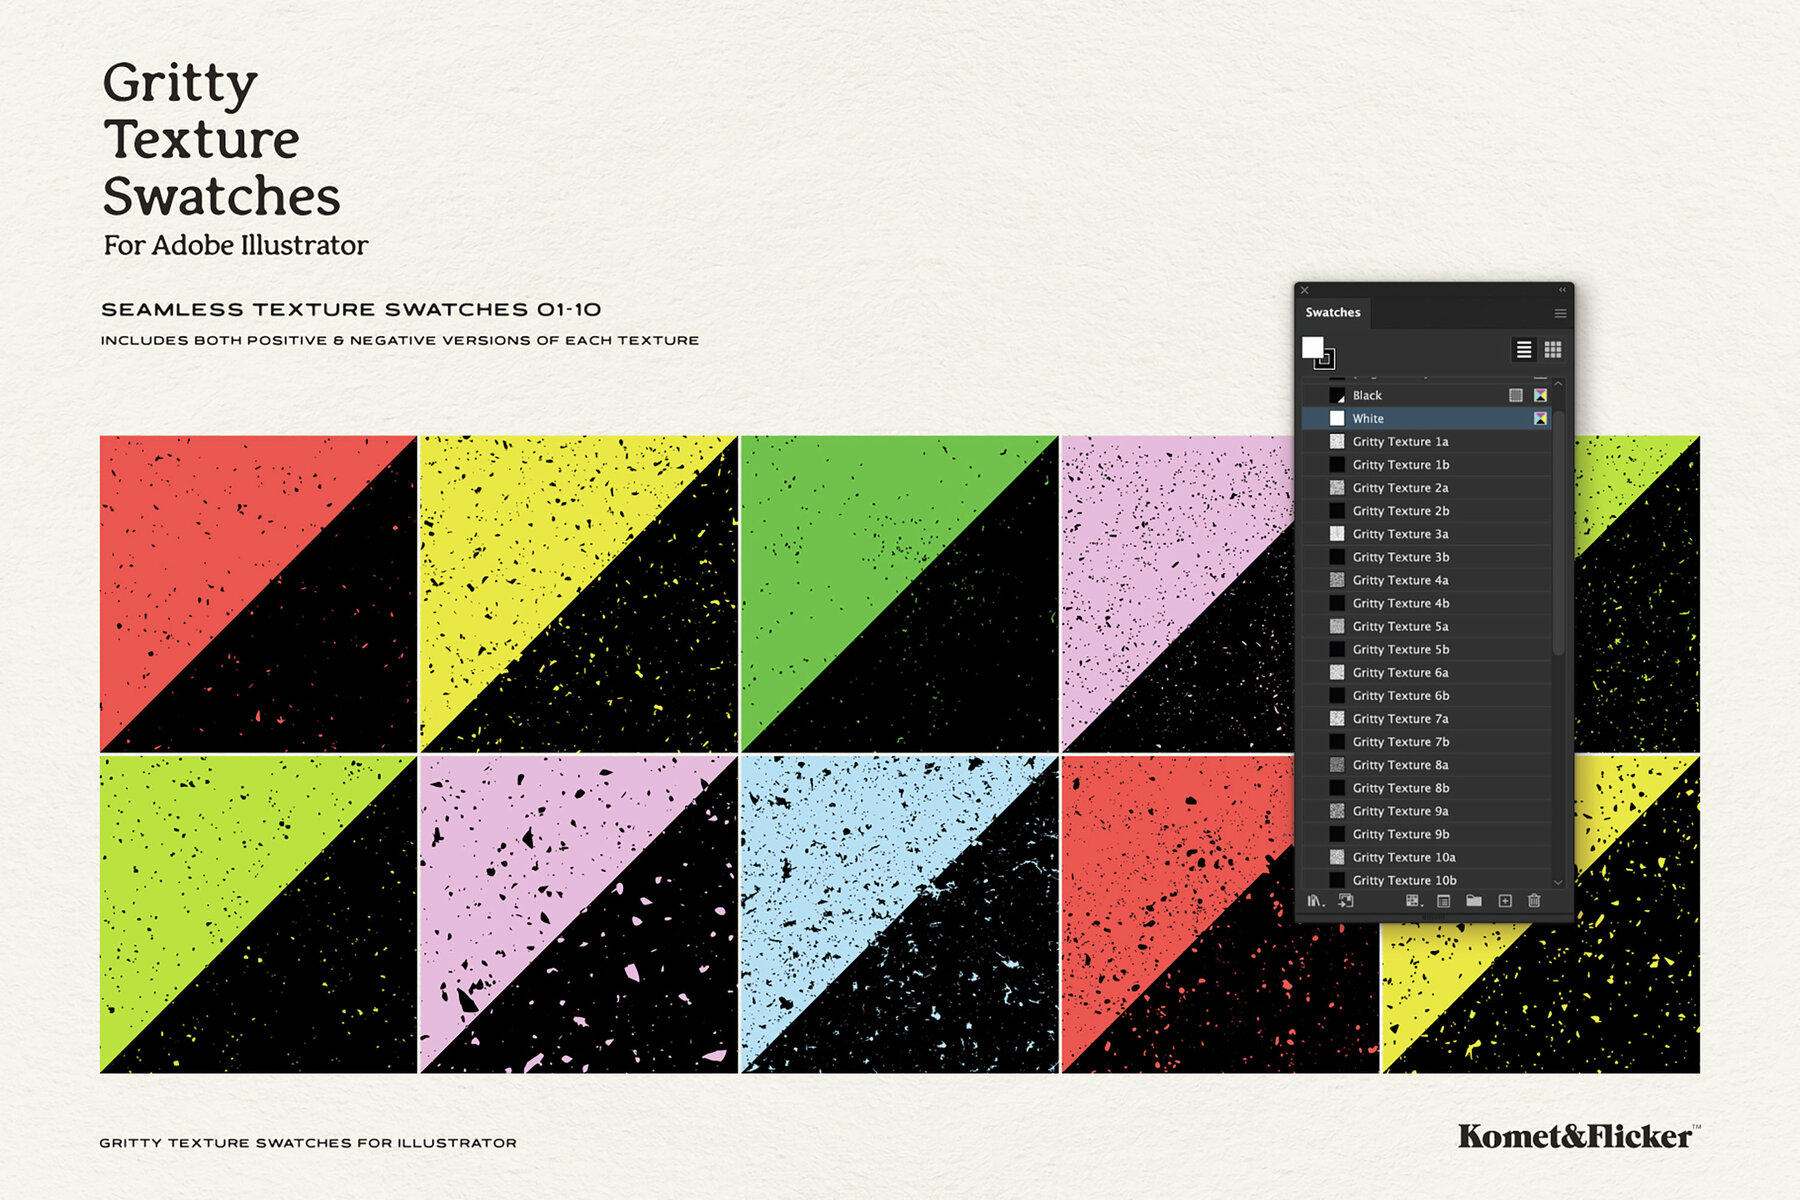Click the Black color swatch thumbnail

click(x=1337, y=395)
